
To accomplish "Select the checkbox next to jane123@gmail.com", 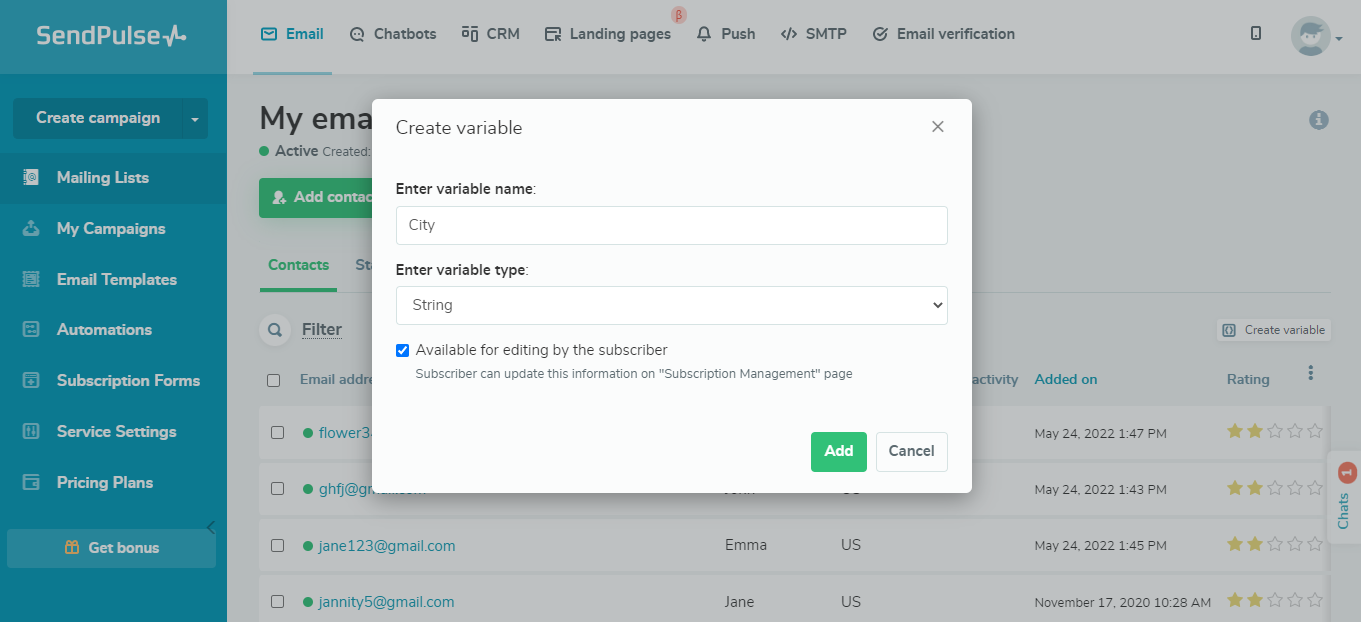I will (x=277, y=545).
